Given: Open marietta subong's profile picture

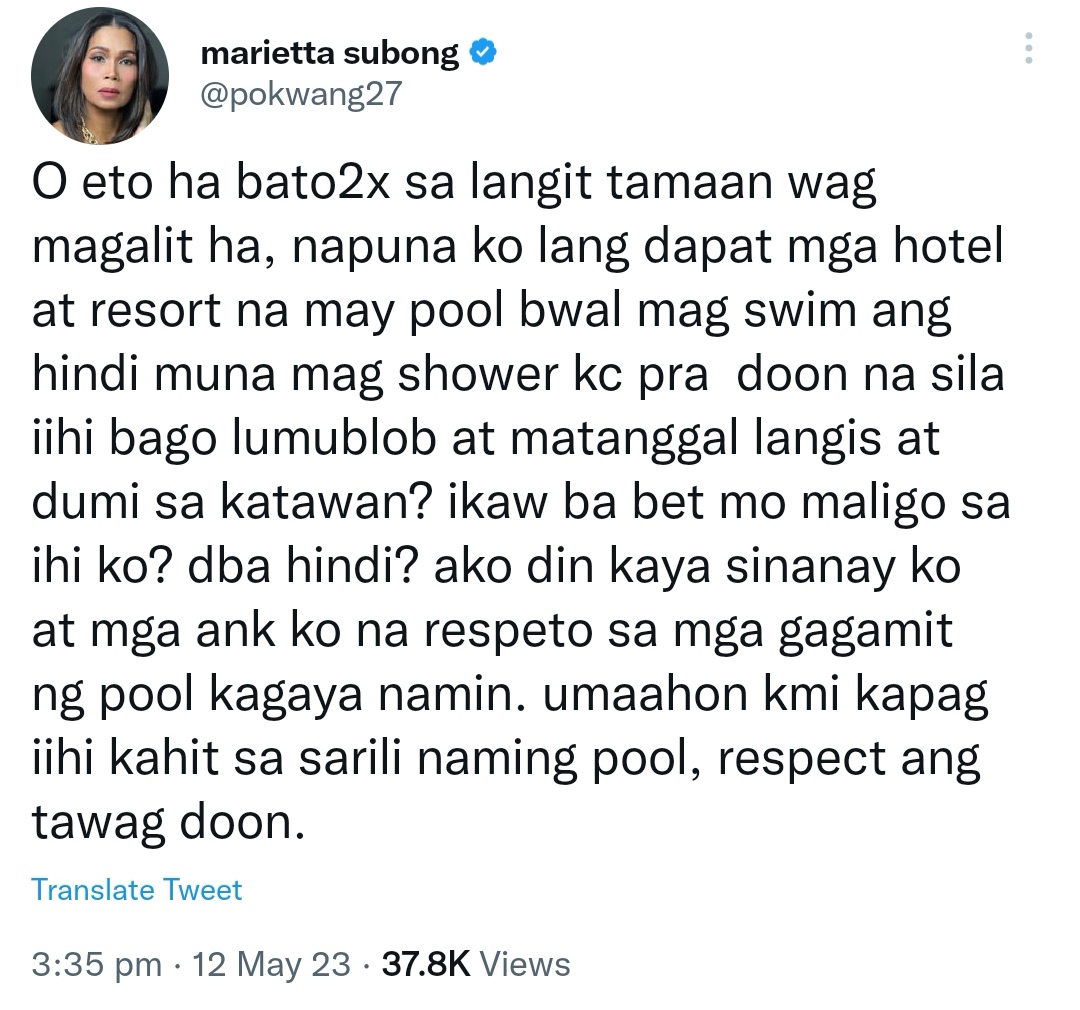Looking at the screenshot, I should [x=100, y=76].
